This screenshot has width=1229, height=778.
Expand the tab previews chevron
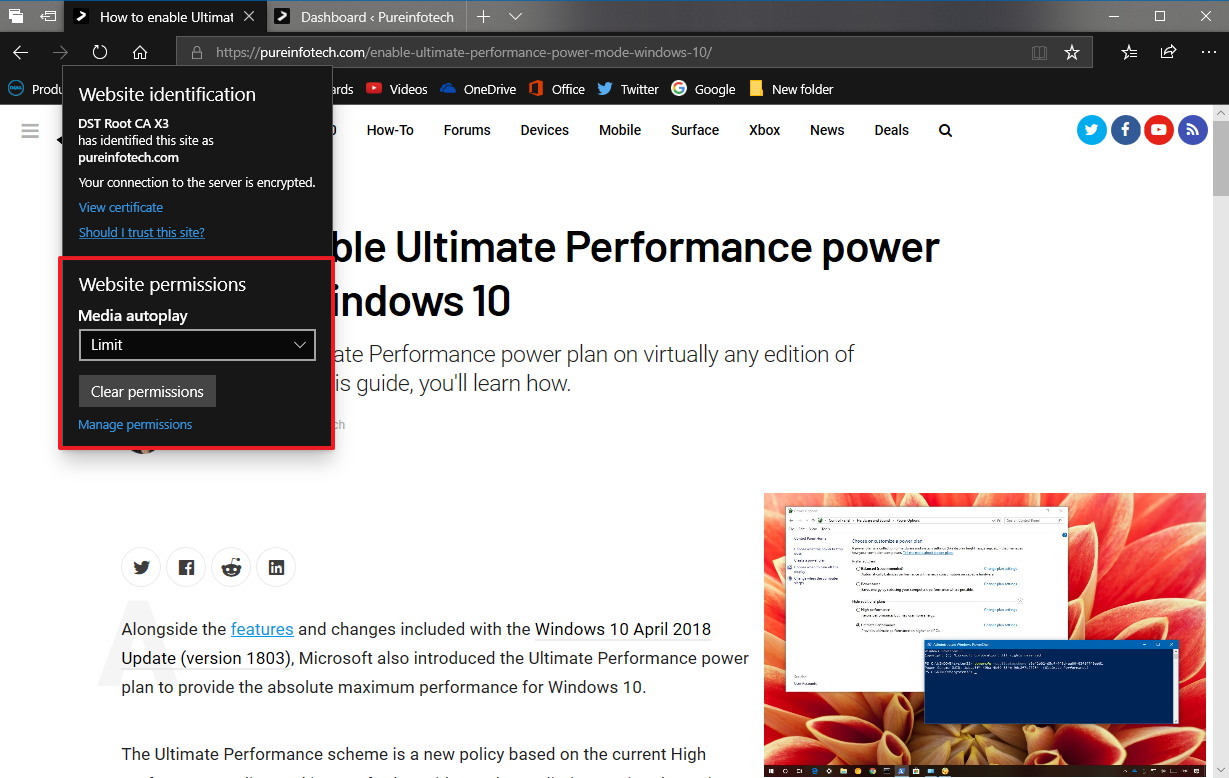pos(515,17)
